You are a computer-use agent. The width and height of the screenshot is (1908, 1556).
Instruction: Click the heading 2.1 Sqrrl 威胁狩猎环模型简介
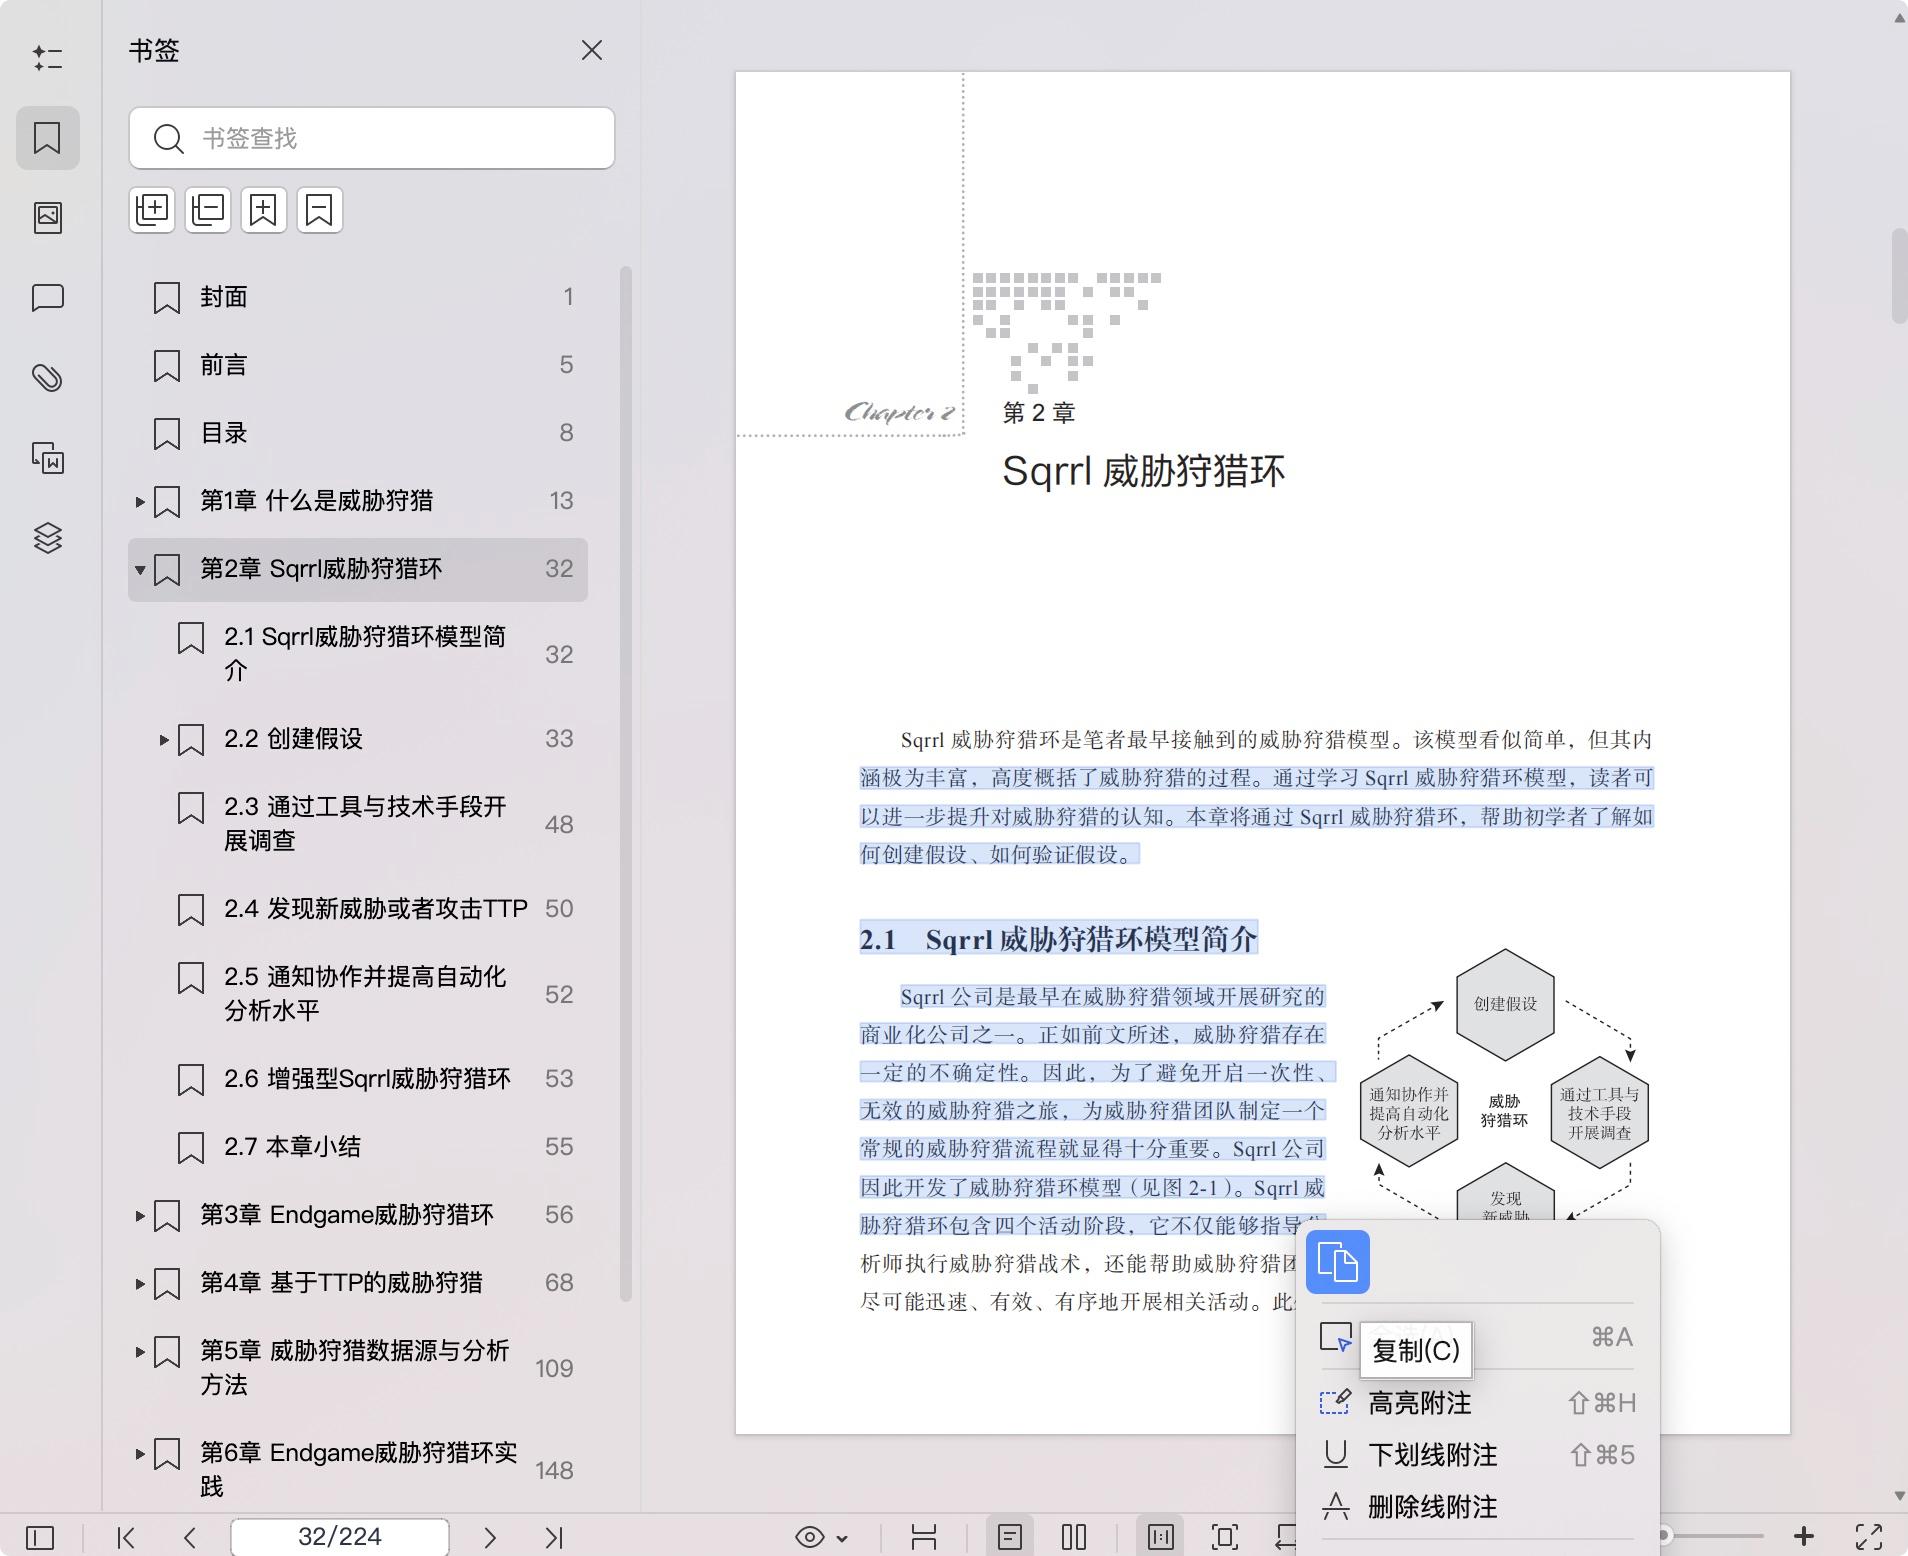coord(1058,939)
